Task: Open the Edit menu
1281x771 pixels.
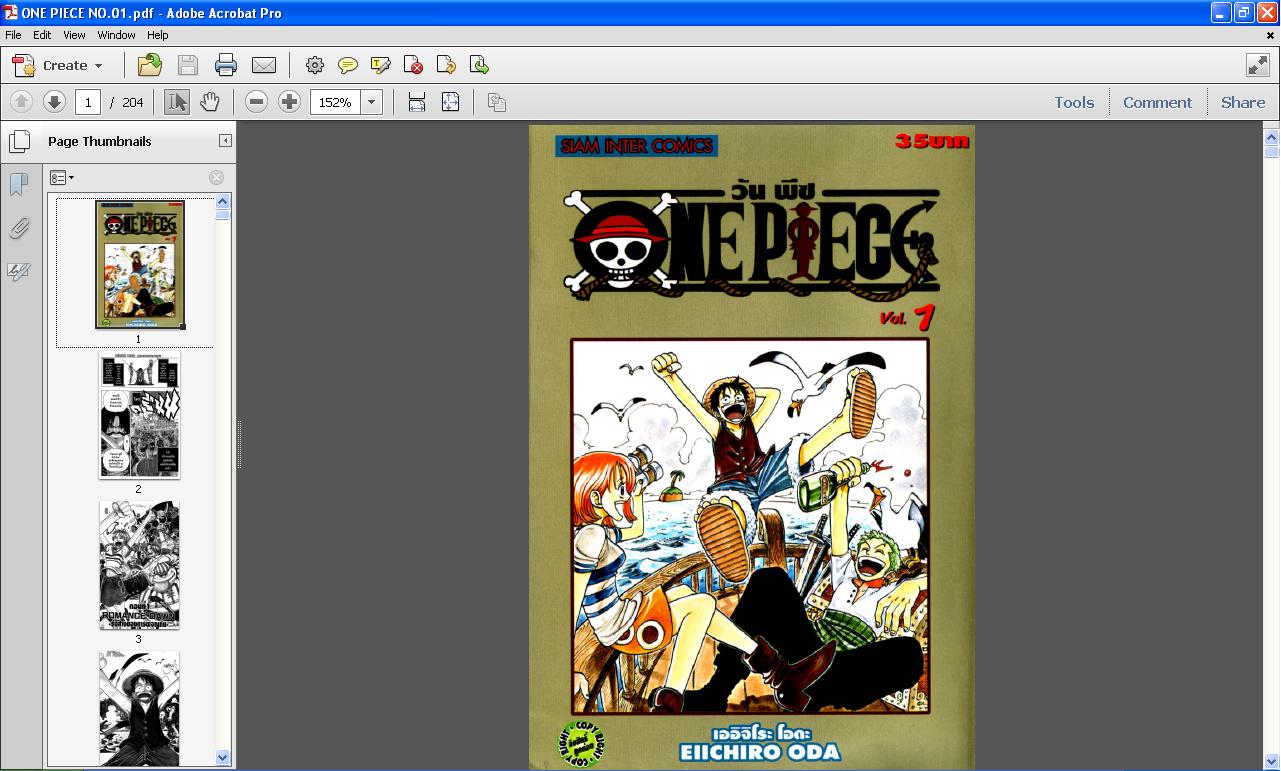Action: [42, 35]
